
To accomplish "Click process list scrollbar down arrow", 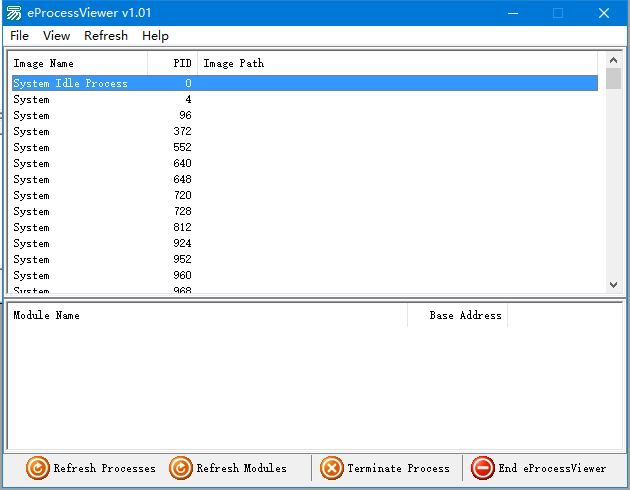I will [613, 285].
